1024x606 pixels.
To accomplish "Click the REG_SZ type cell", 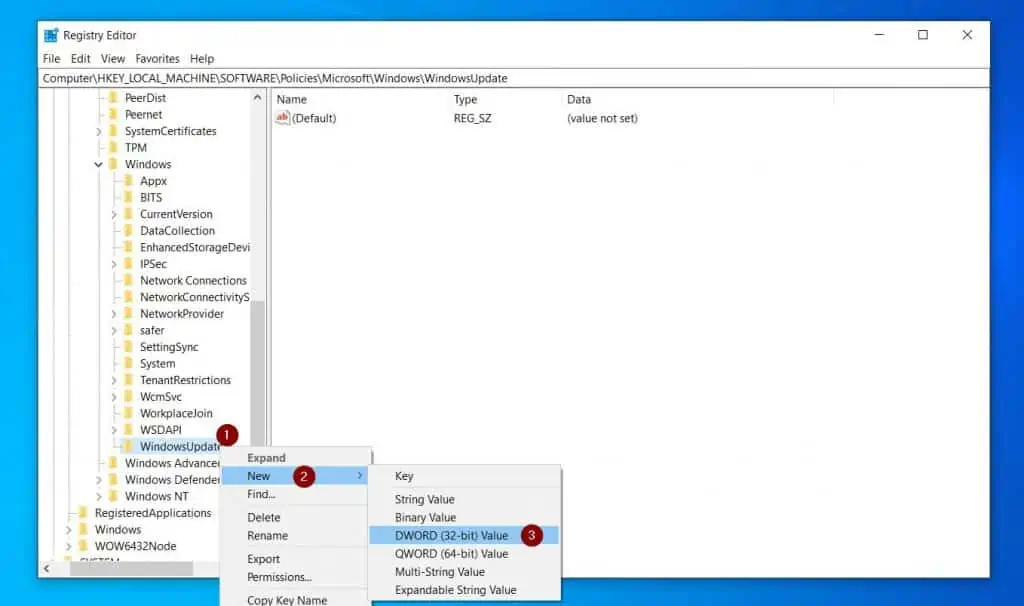I will coord(472,118).
